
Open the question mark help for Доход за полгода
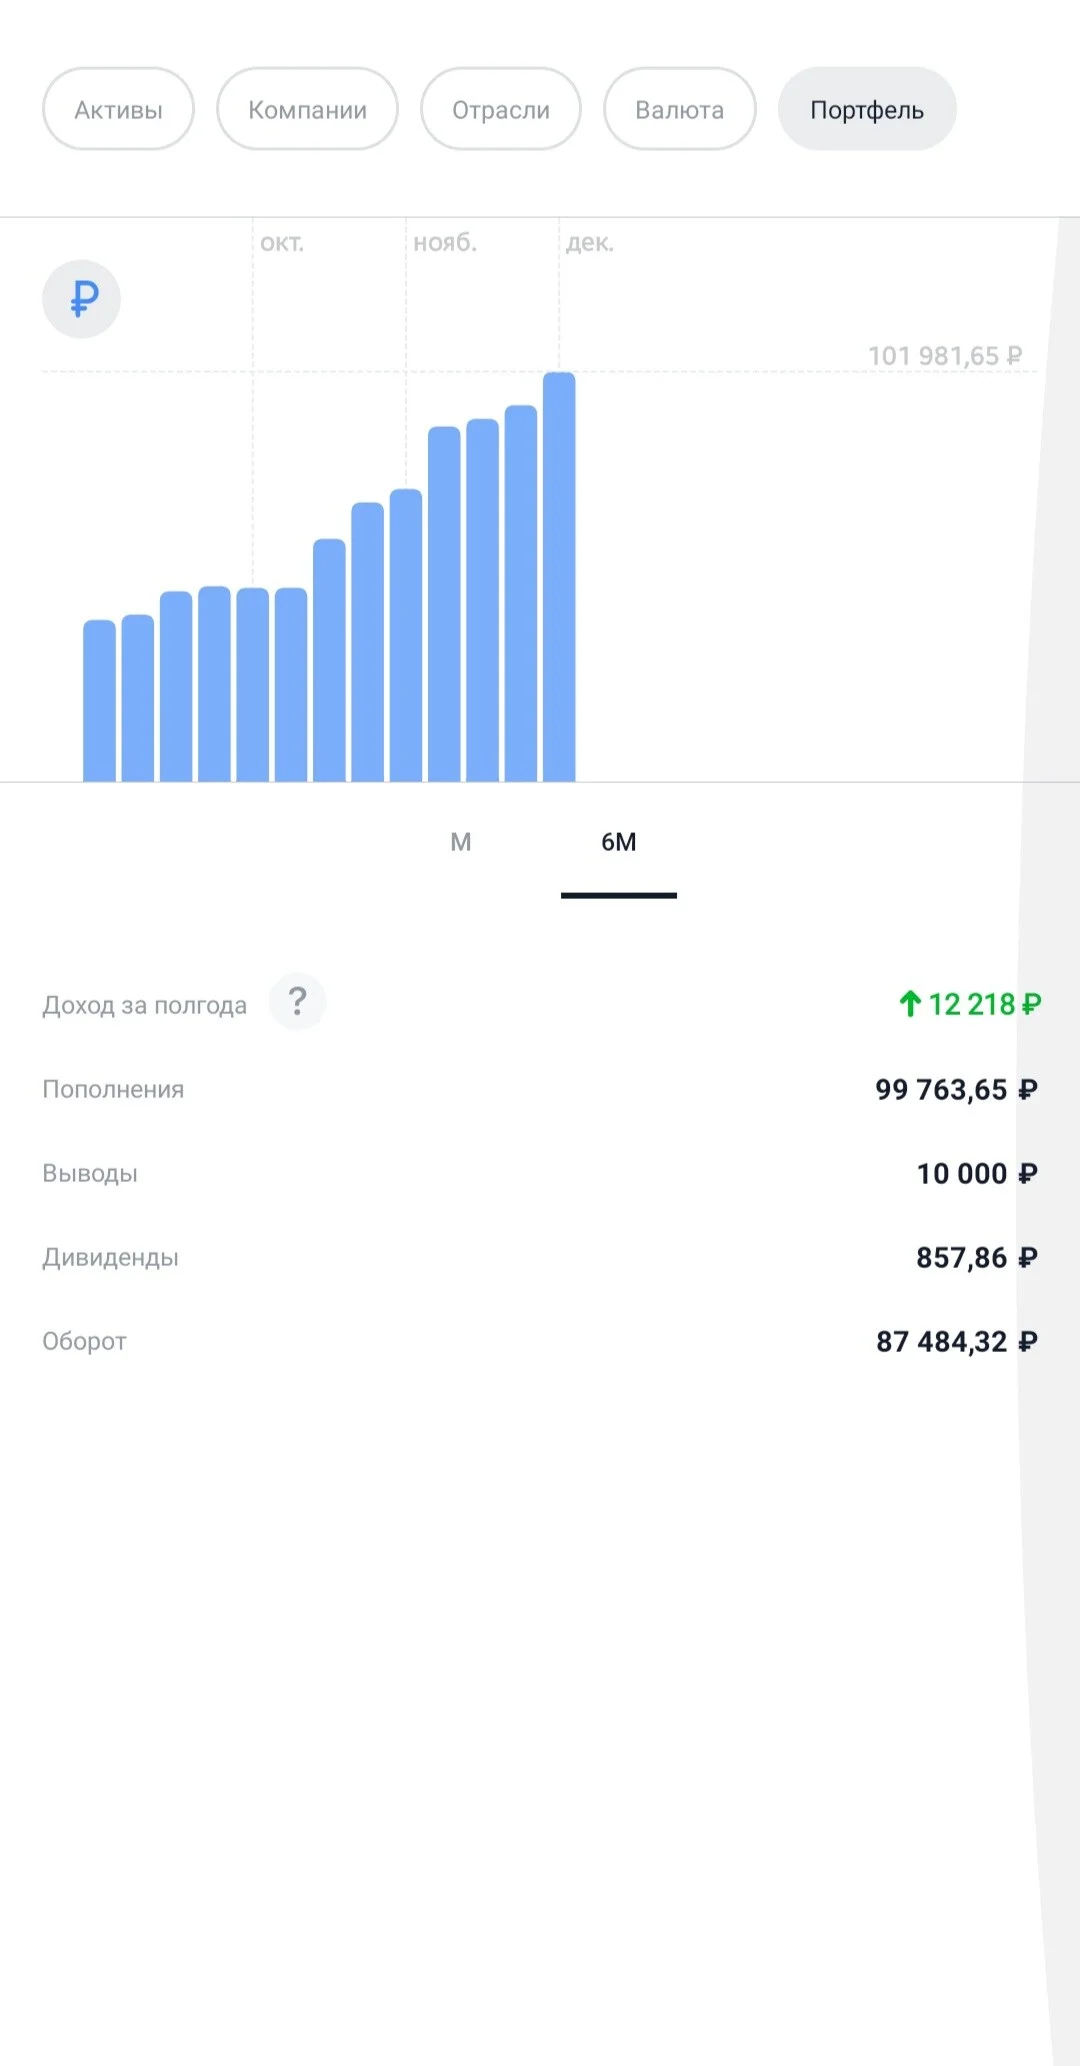pyautogui.click(x=297, y=1001)
